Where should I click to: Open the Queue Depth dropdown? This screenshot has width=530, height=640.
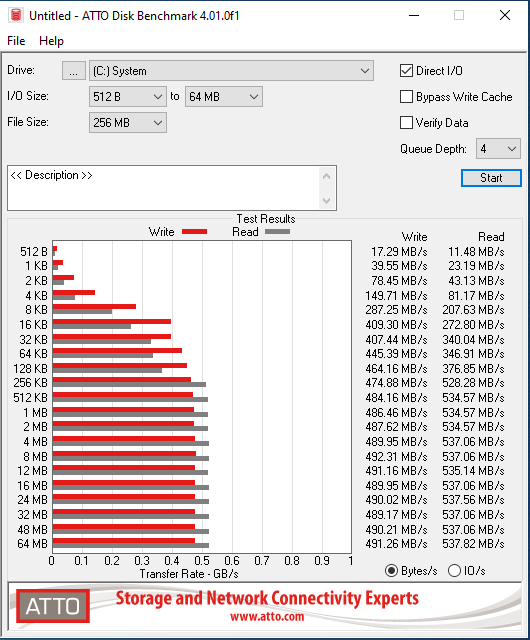[x=498, y=149]
